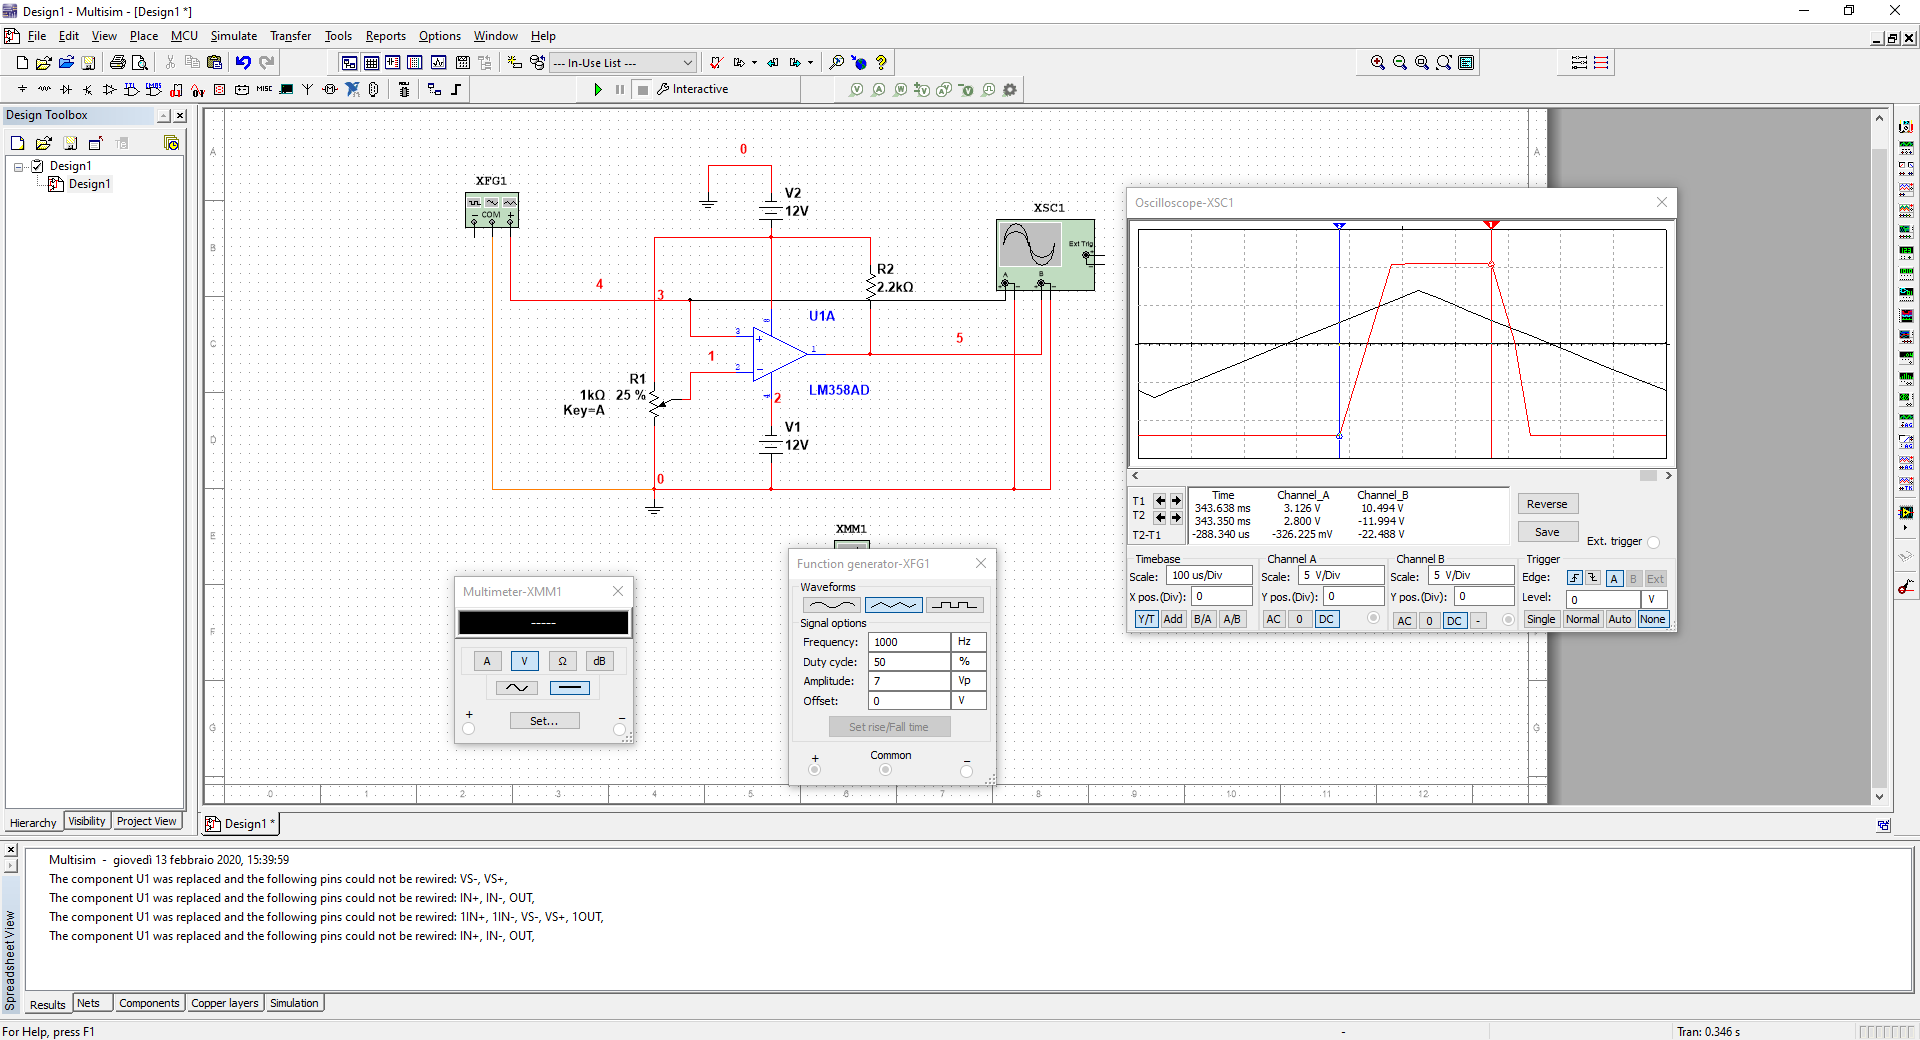Click the Frequency input field showing 1000
Viewport: 1920px width, 1040px height.
[908, 642]
